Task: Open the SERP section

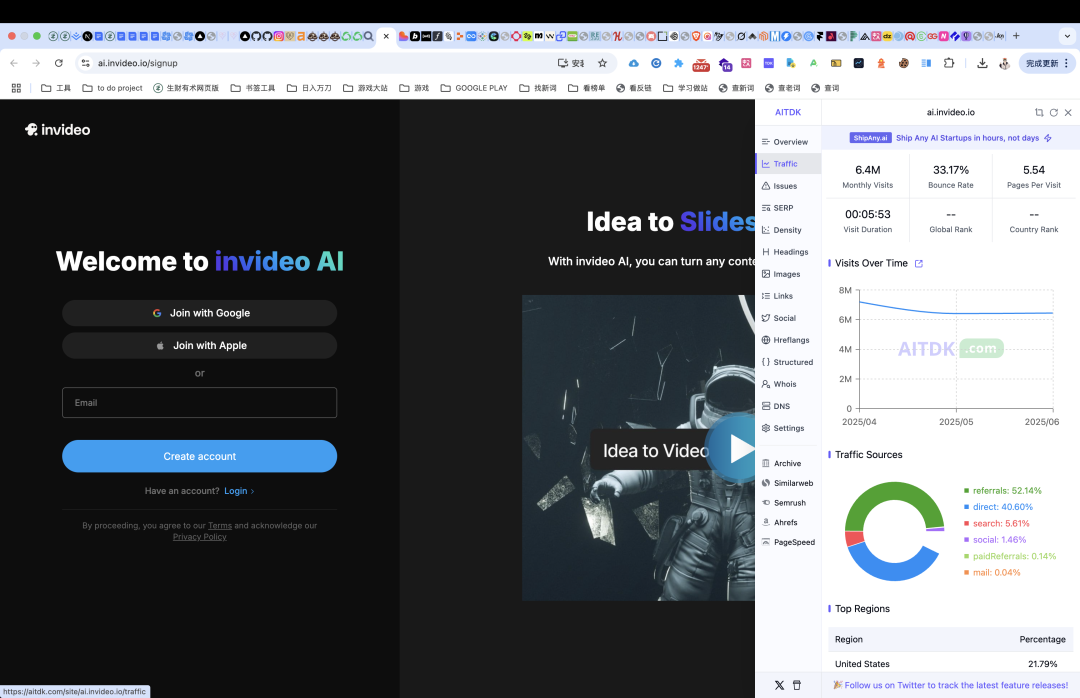Action: (x=788, y=208)
